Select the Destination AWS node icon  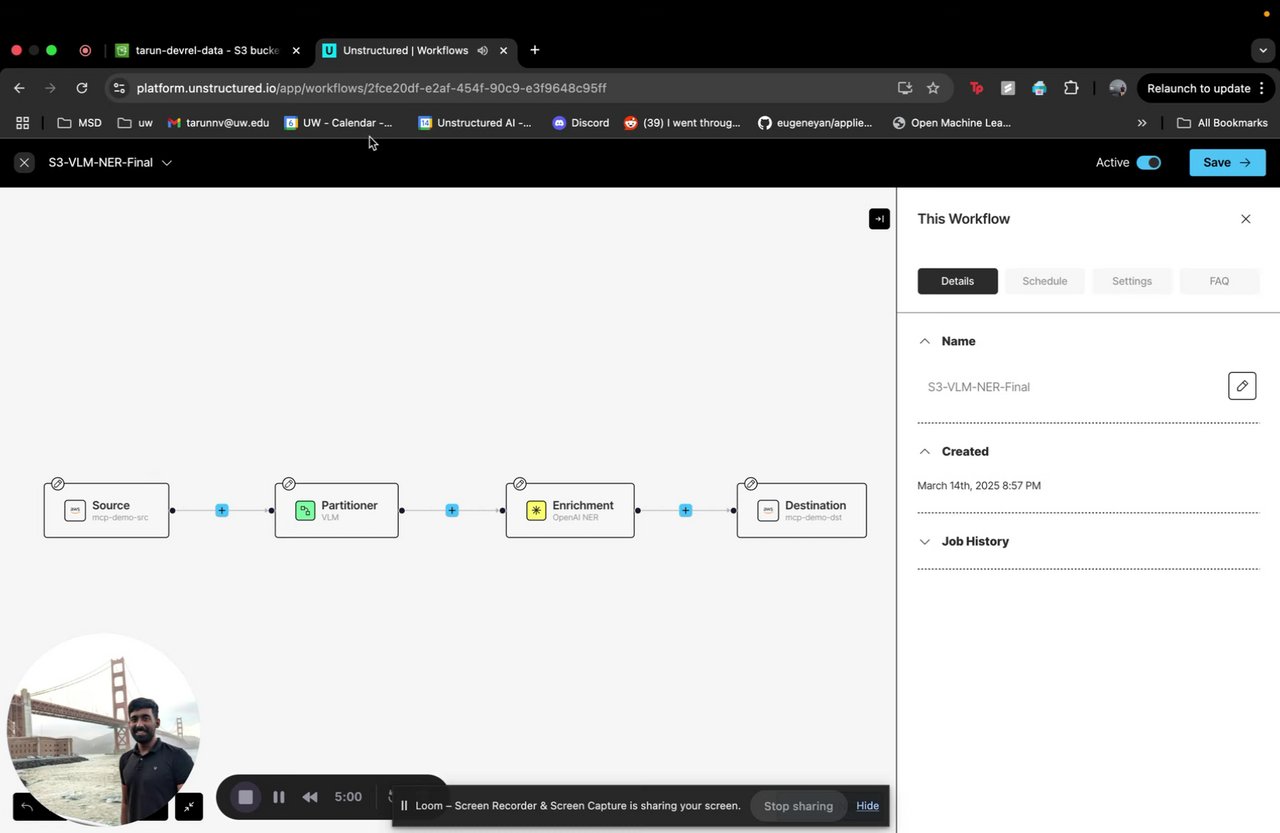(x=768, y=510)
